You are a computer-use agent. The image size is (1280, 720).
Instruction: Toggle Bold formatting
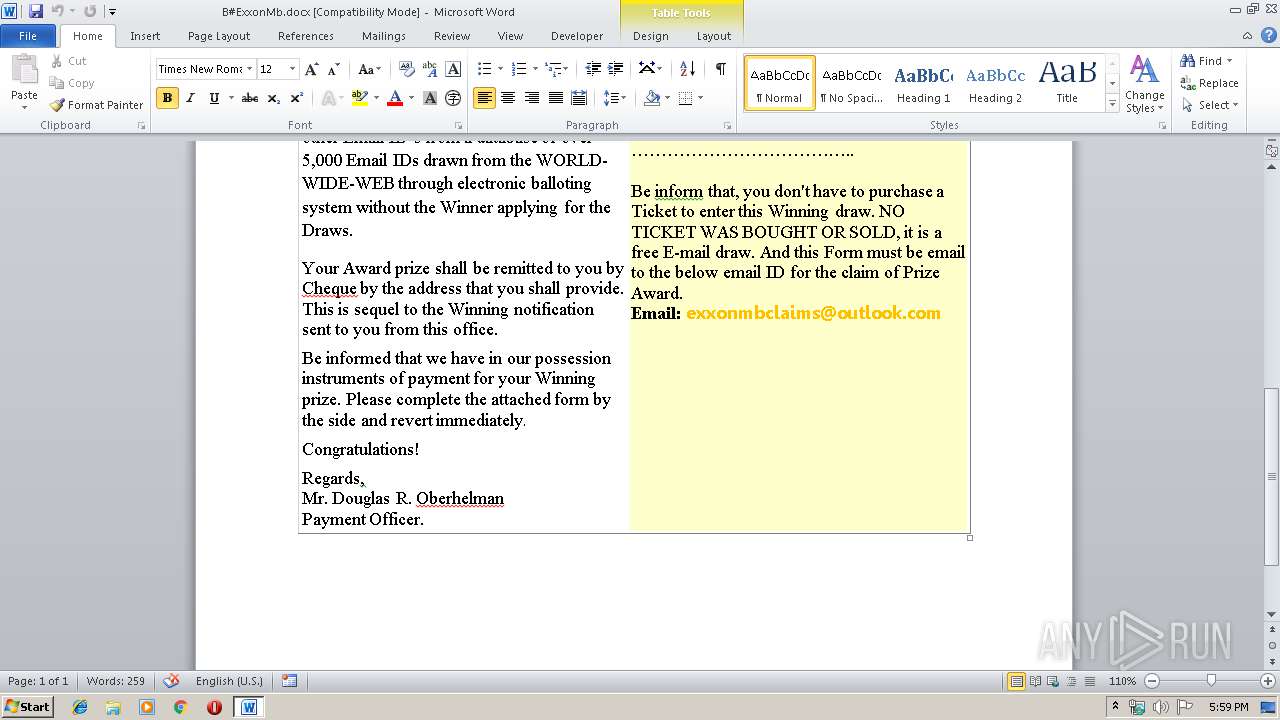[x=167, y=98]
